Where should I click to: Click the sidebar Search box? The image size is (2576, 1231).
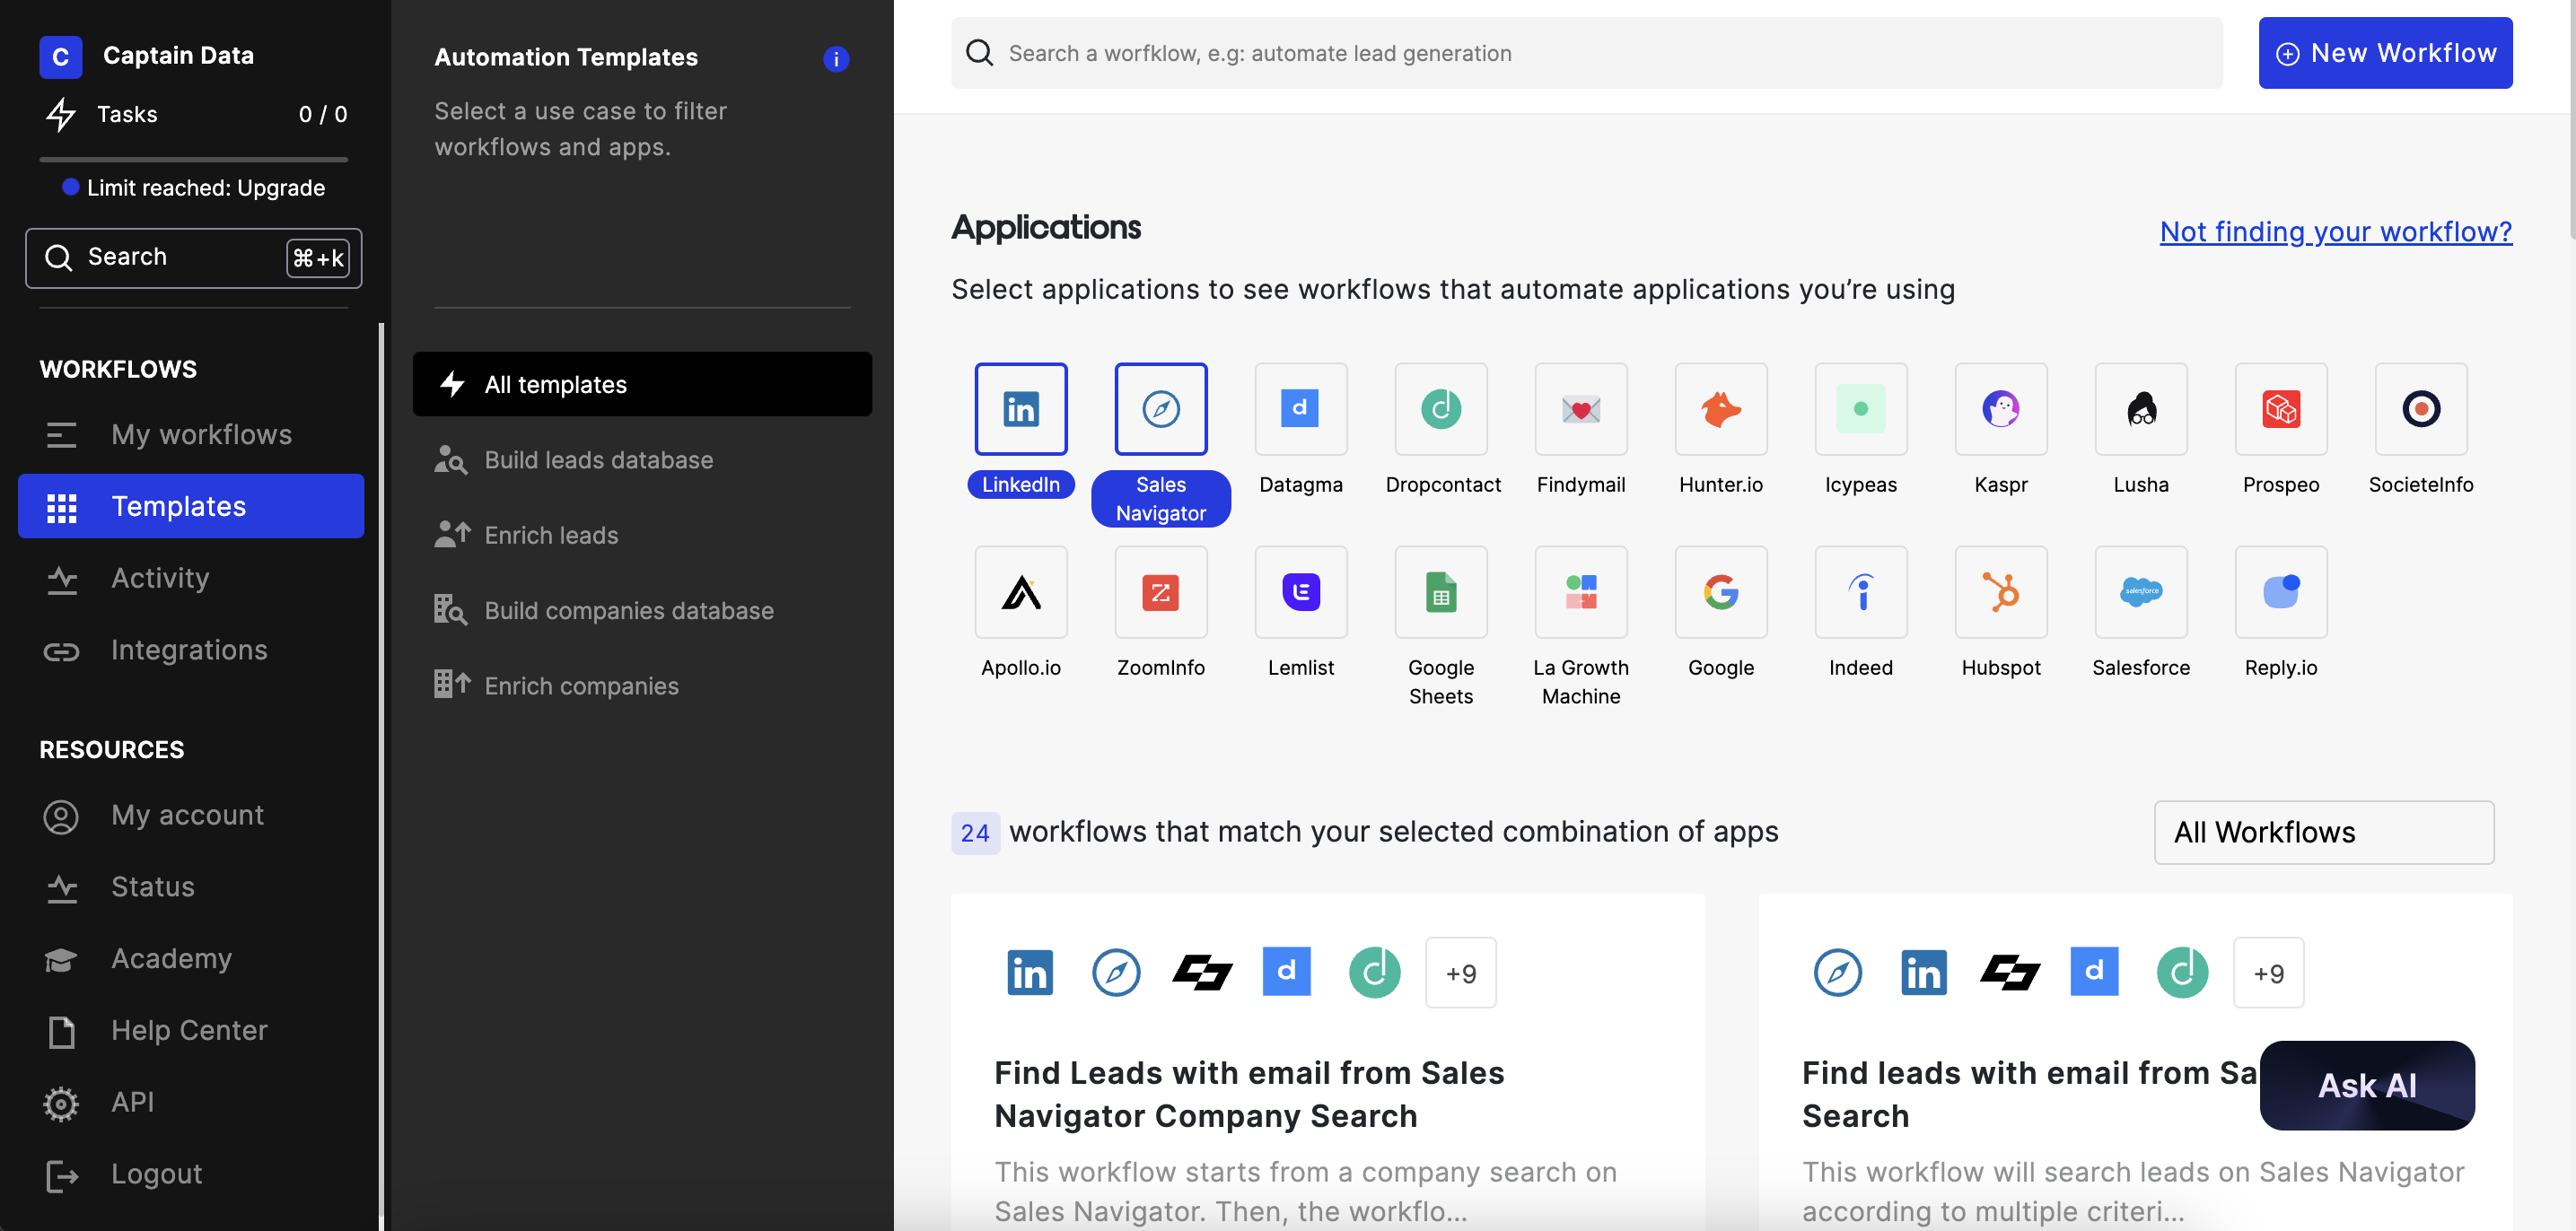pos(193,258)
